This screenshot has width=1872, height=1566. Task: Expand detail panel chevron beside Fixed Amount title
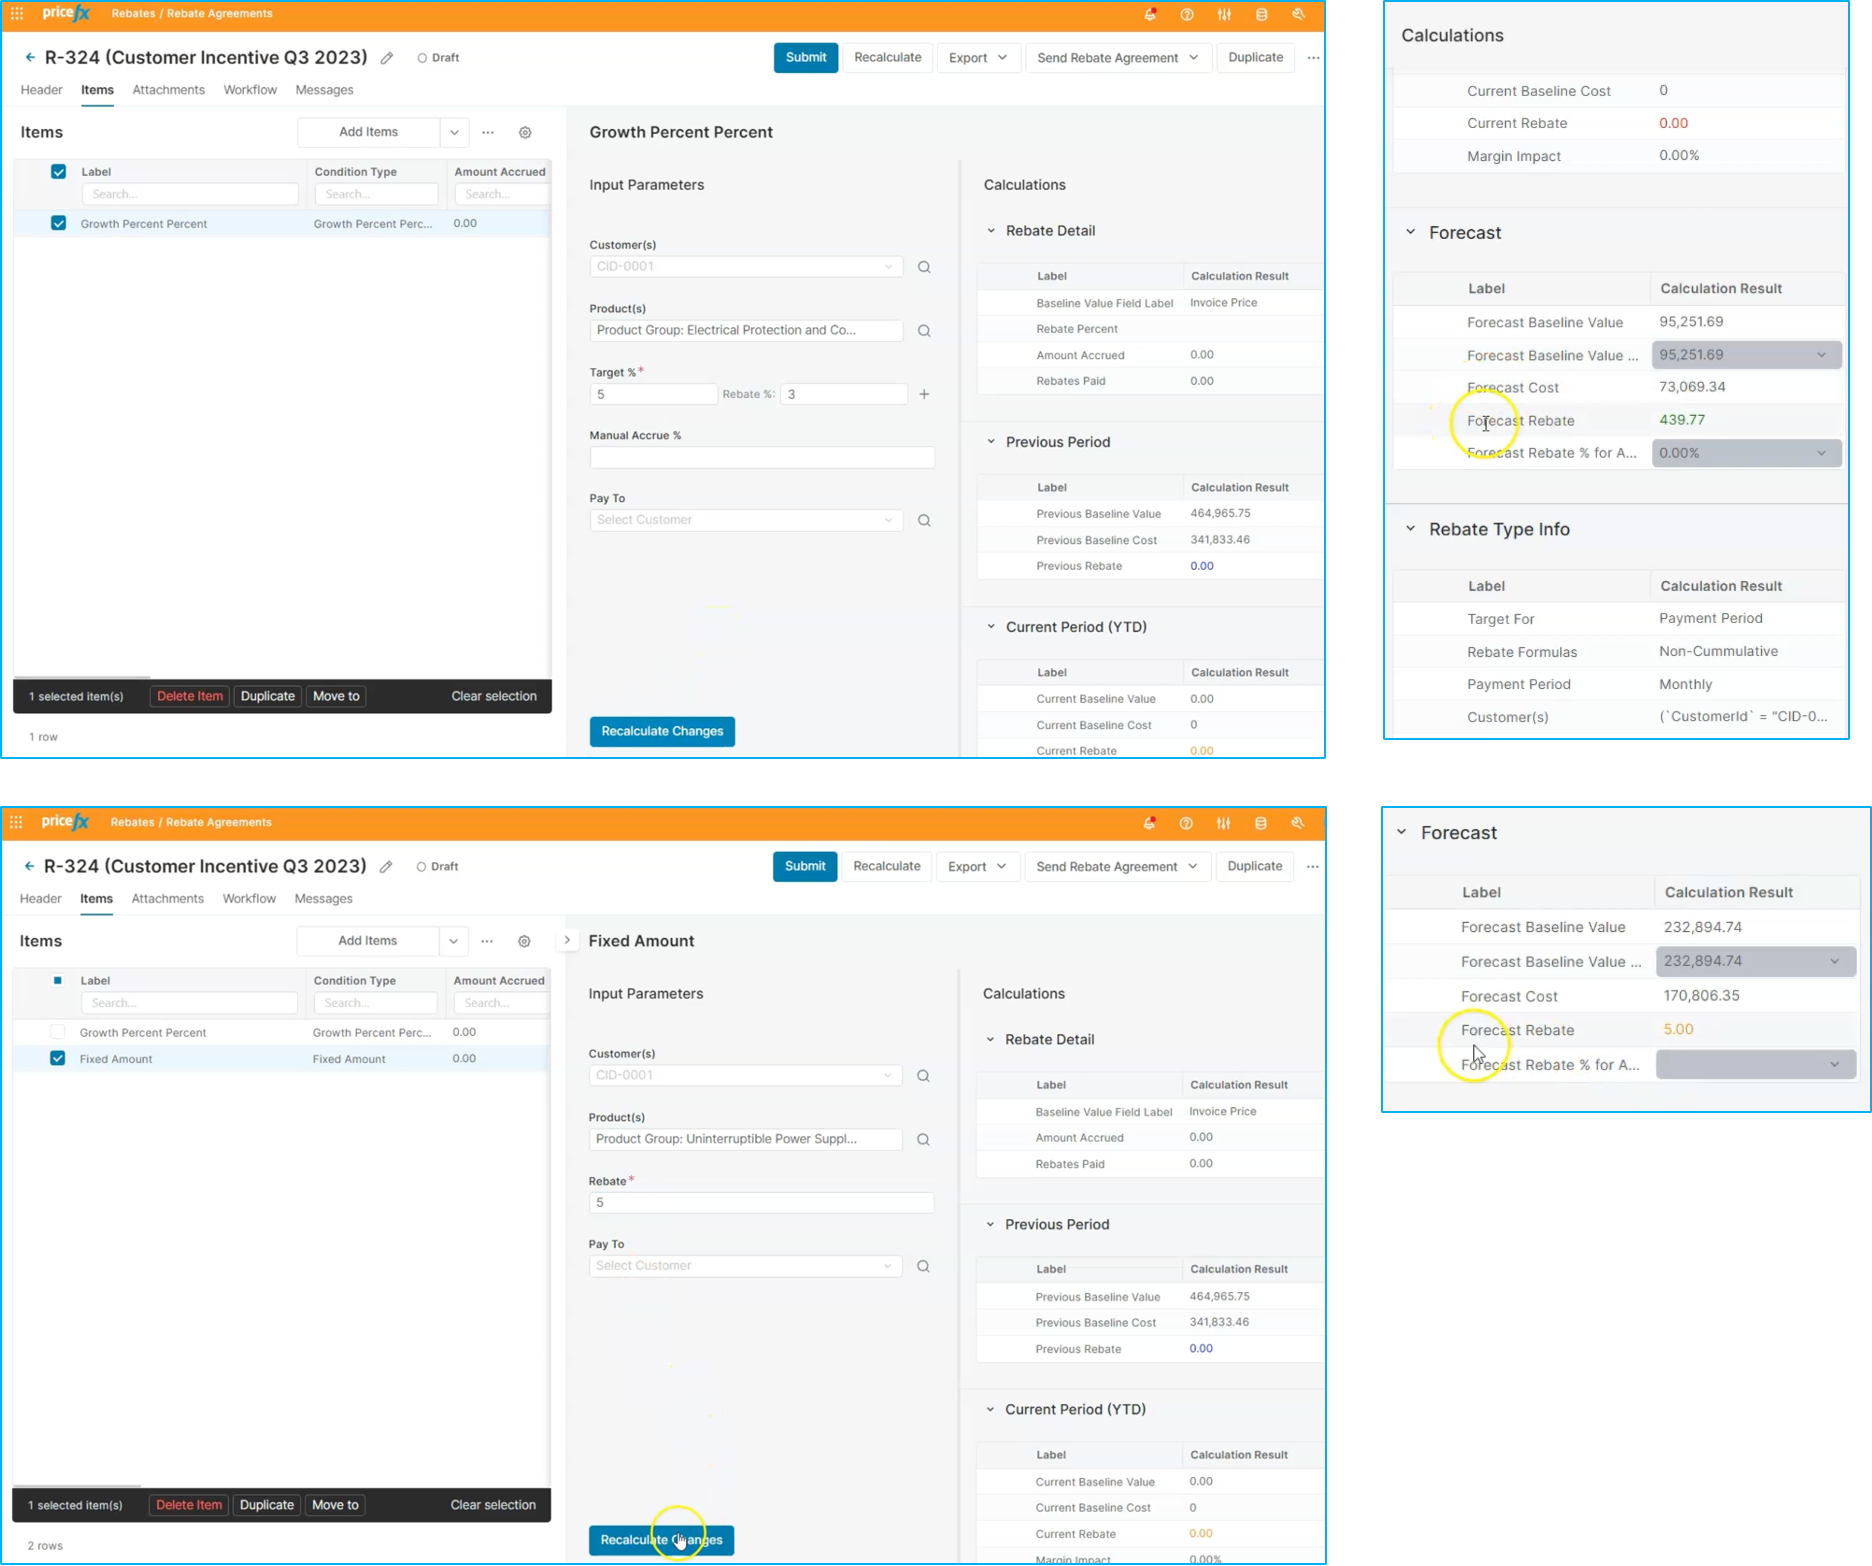[x=567, y=940]
